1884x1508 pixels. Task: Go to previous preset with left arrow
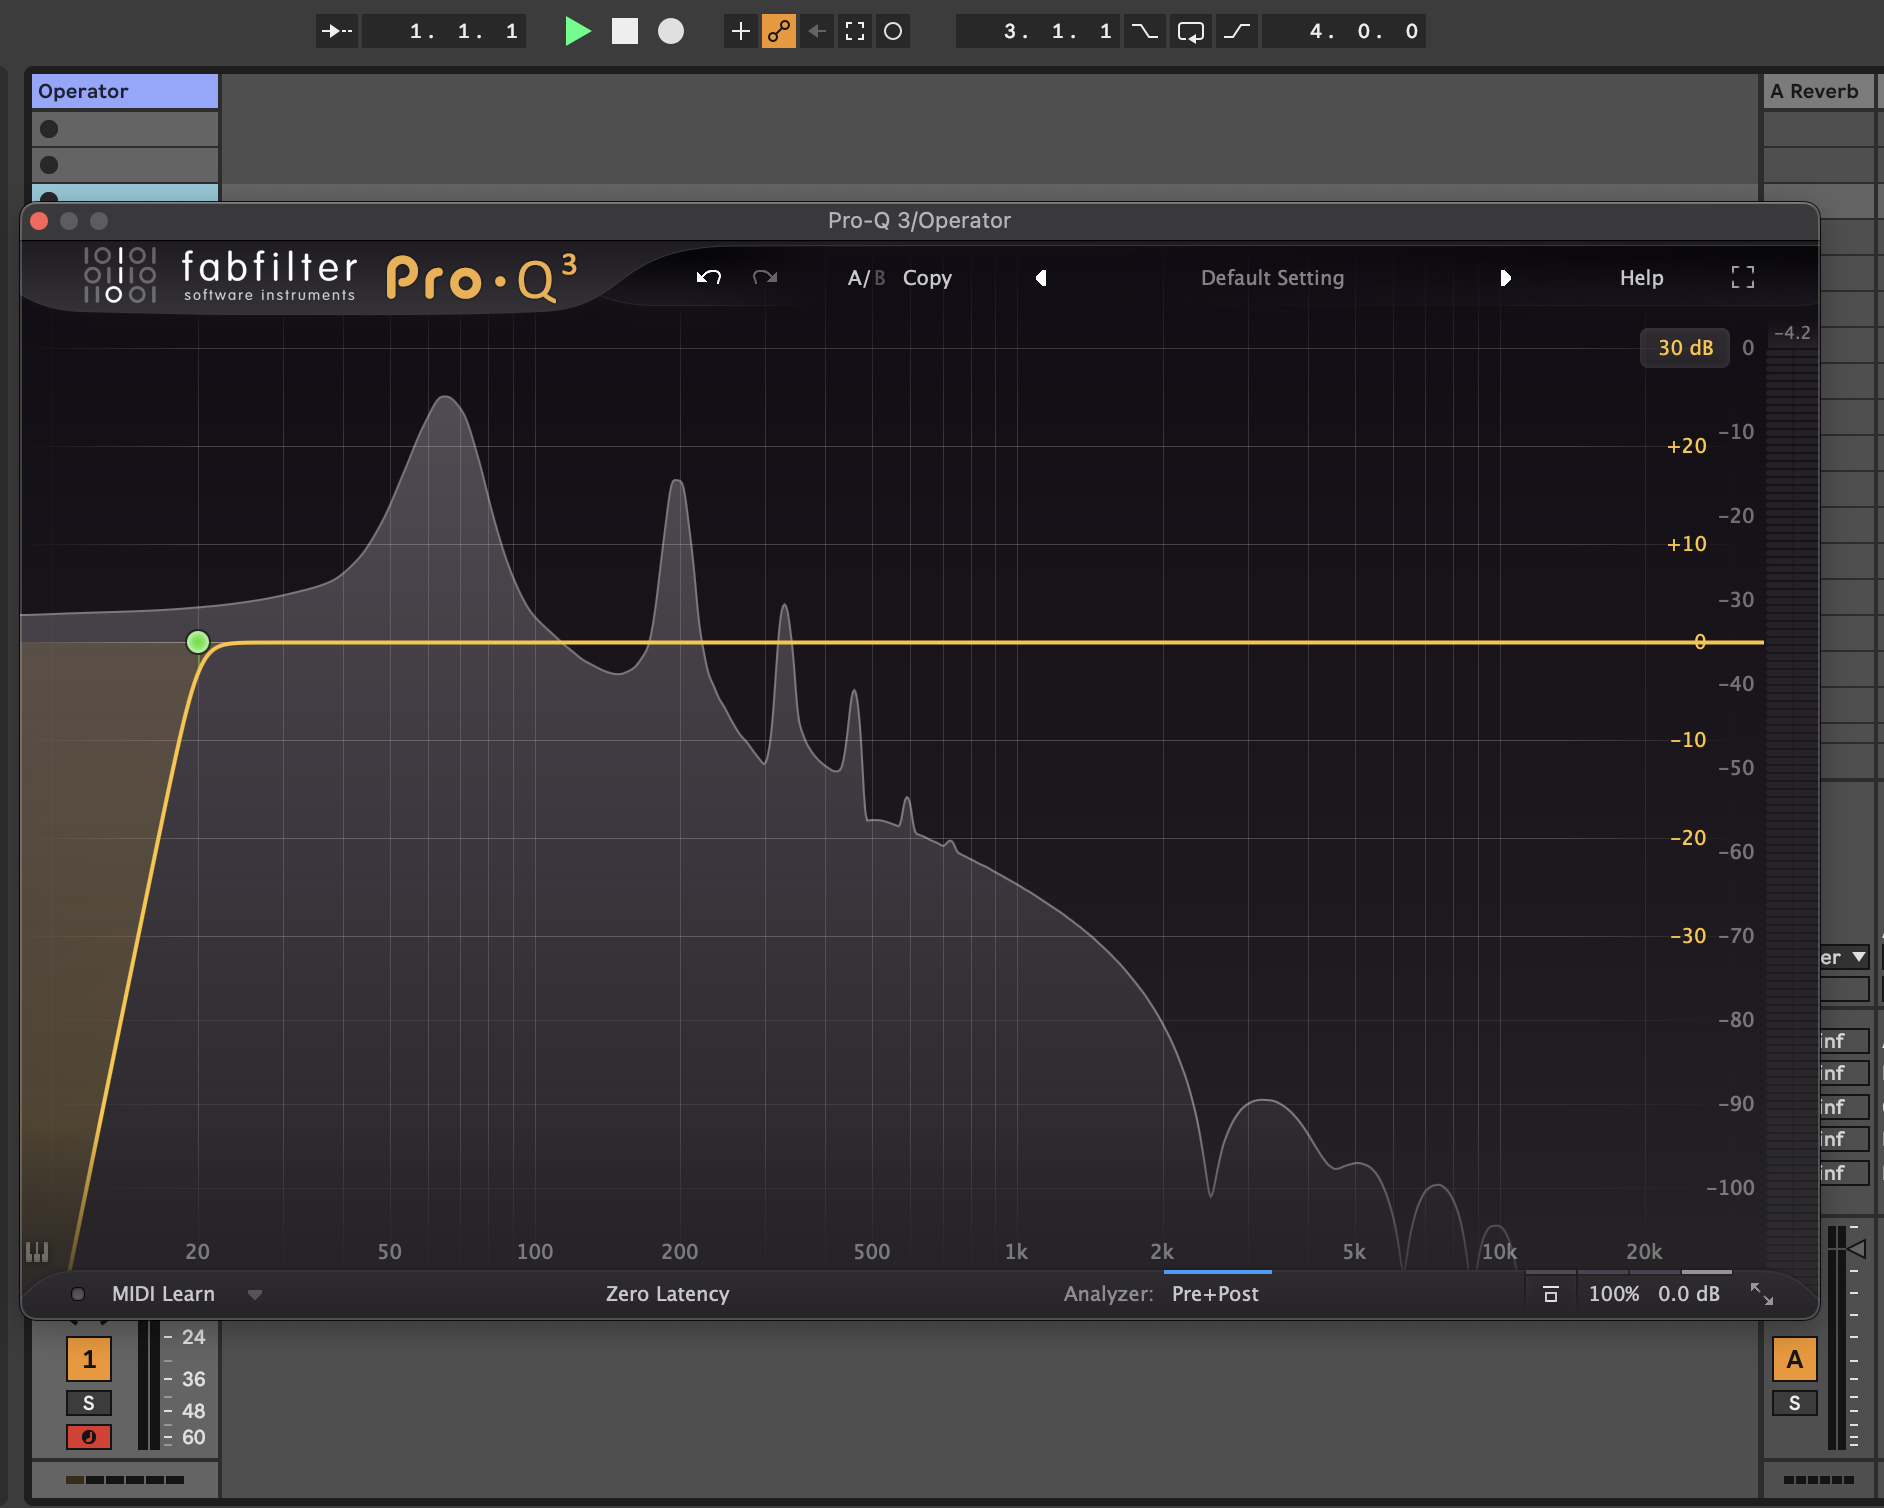[1041, 278]
